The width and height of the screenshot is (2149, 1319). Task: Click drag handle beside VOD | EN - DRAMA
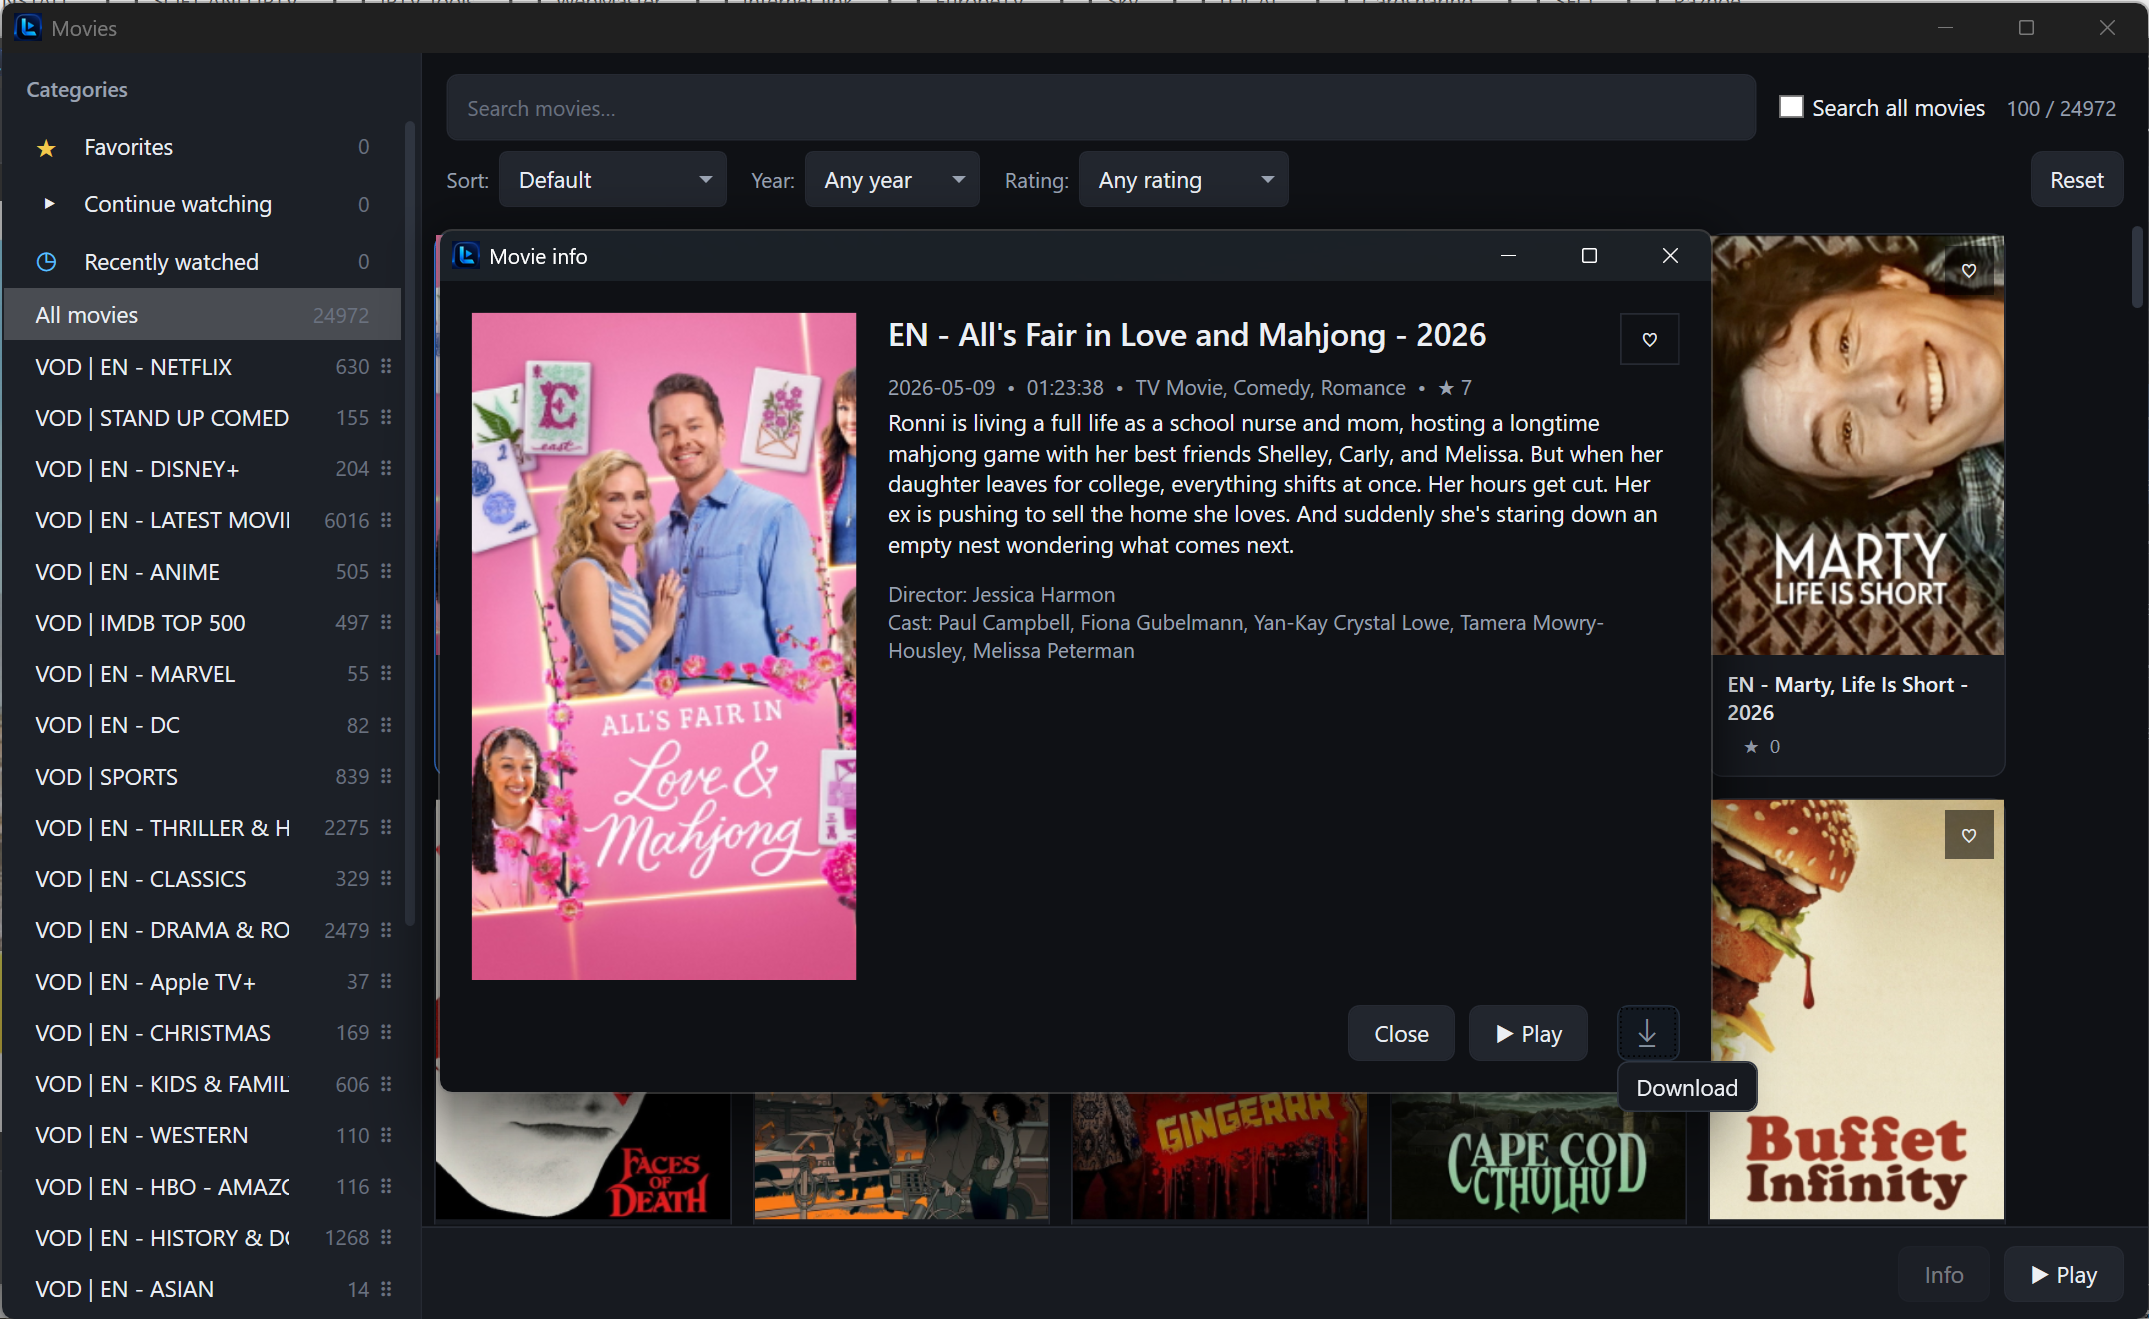[x=386, y=931]
